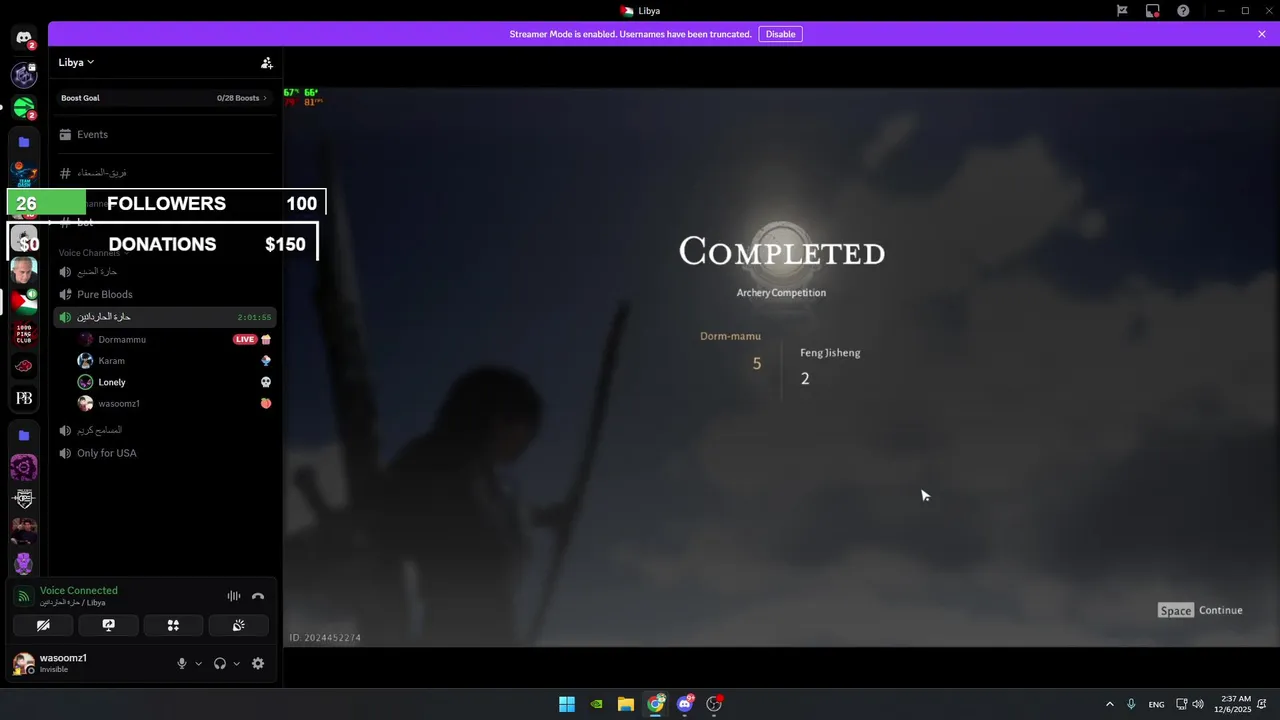
Task: Open the Libya flag server icon
Action: (24, 301)
